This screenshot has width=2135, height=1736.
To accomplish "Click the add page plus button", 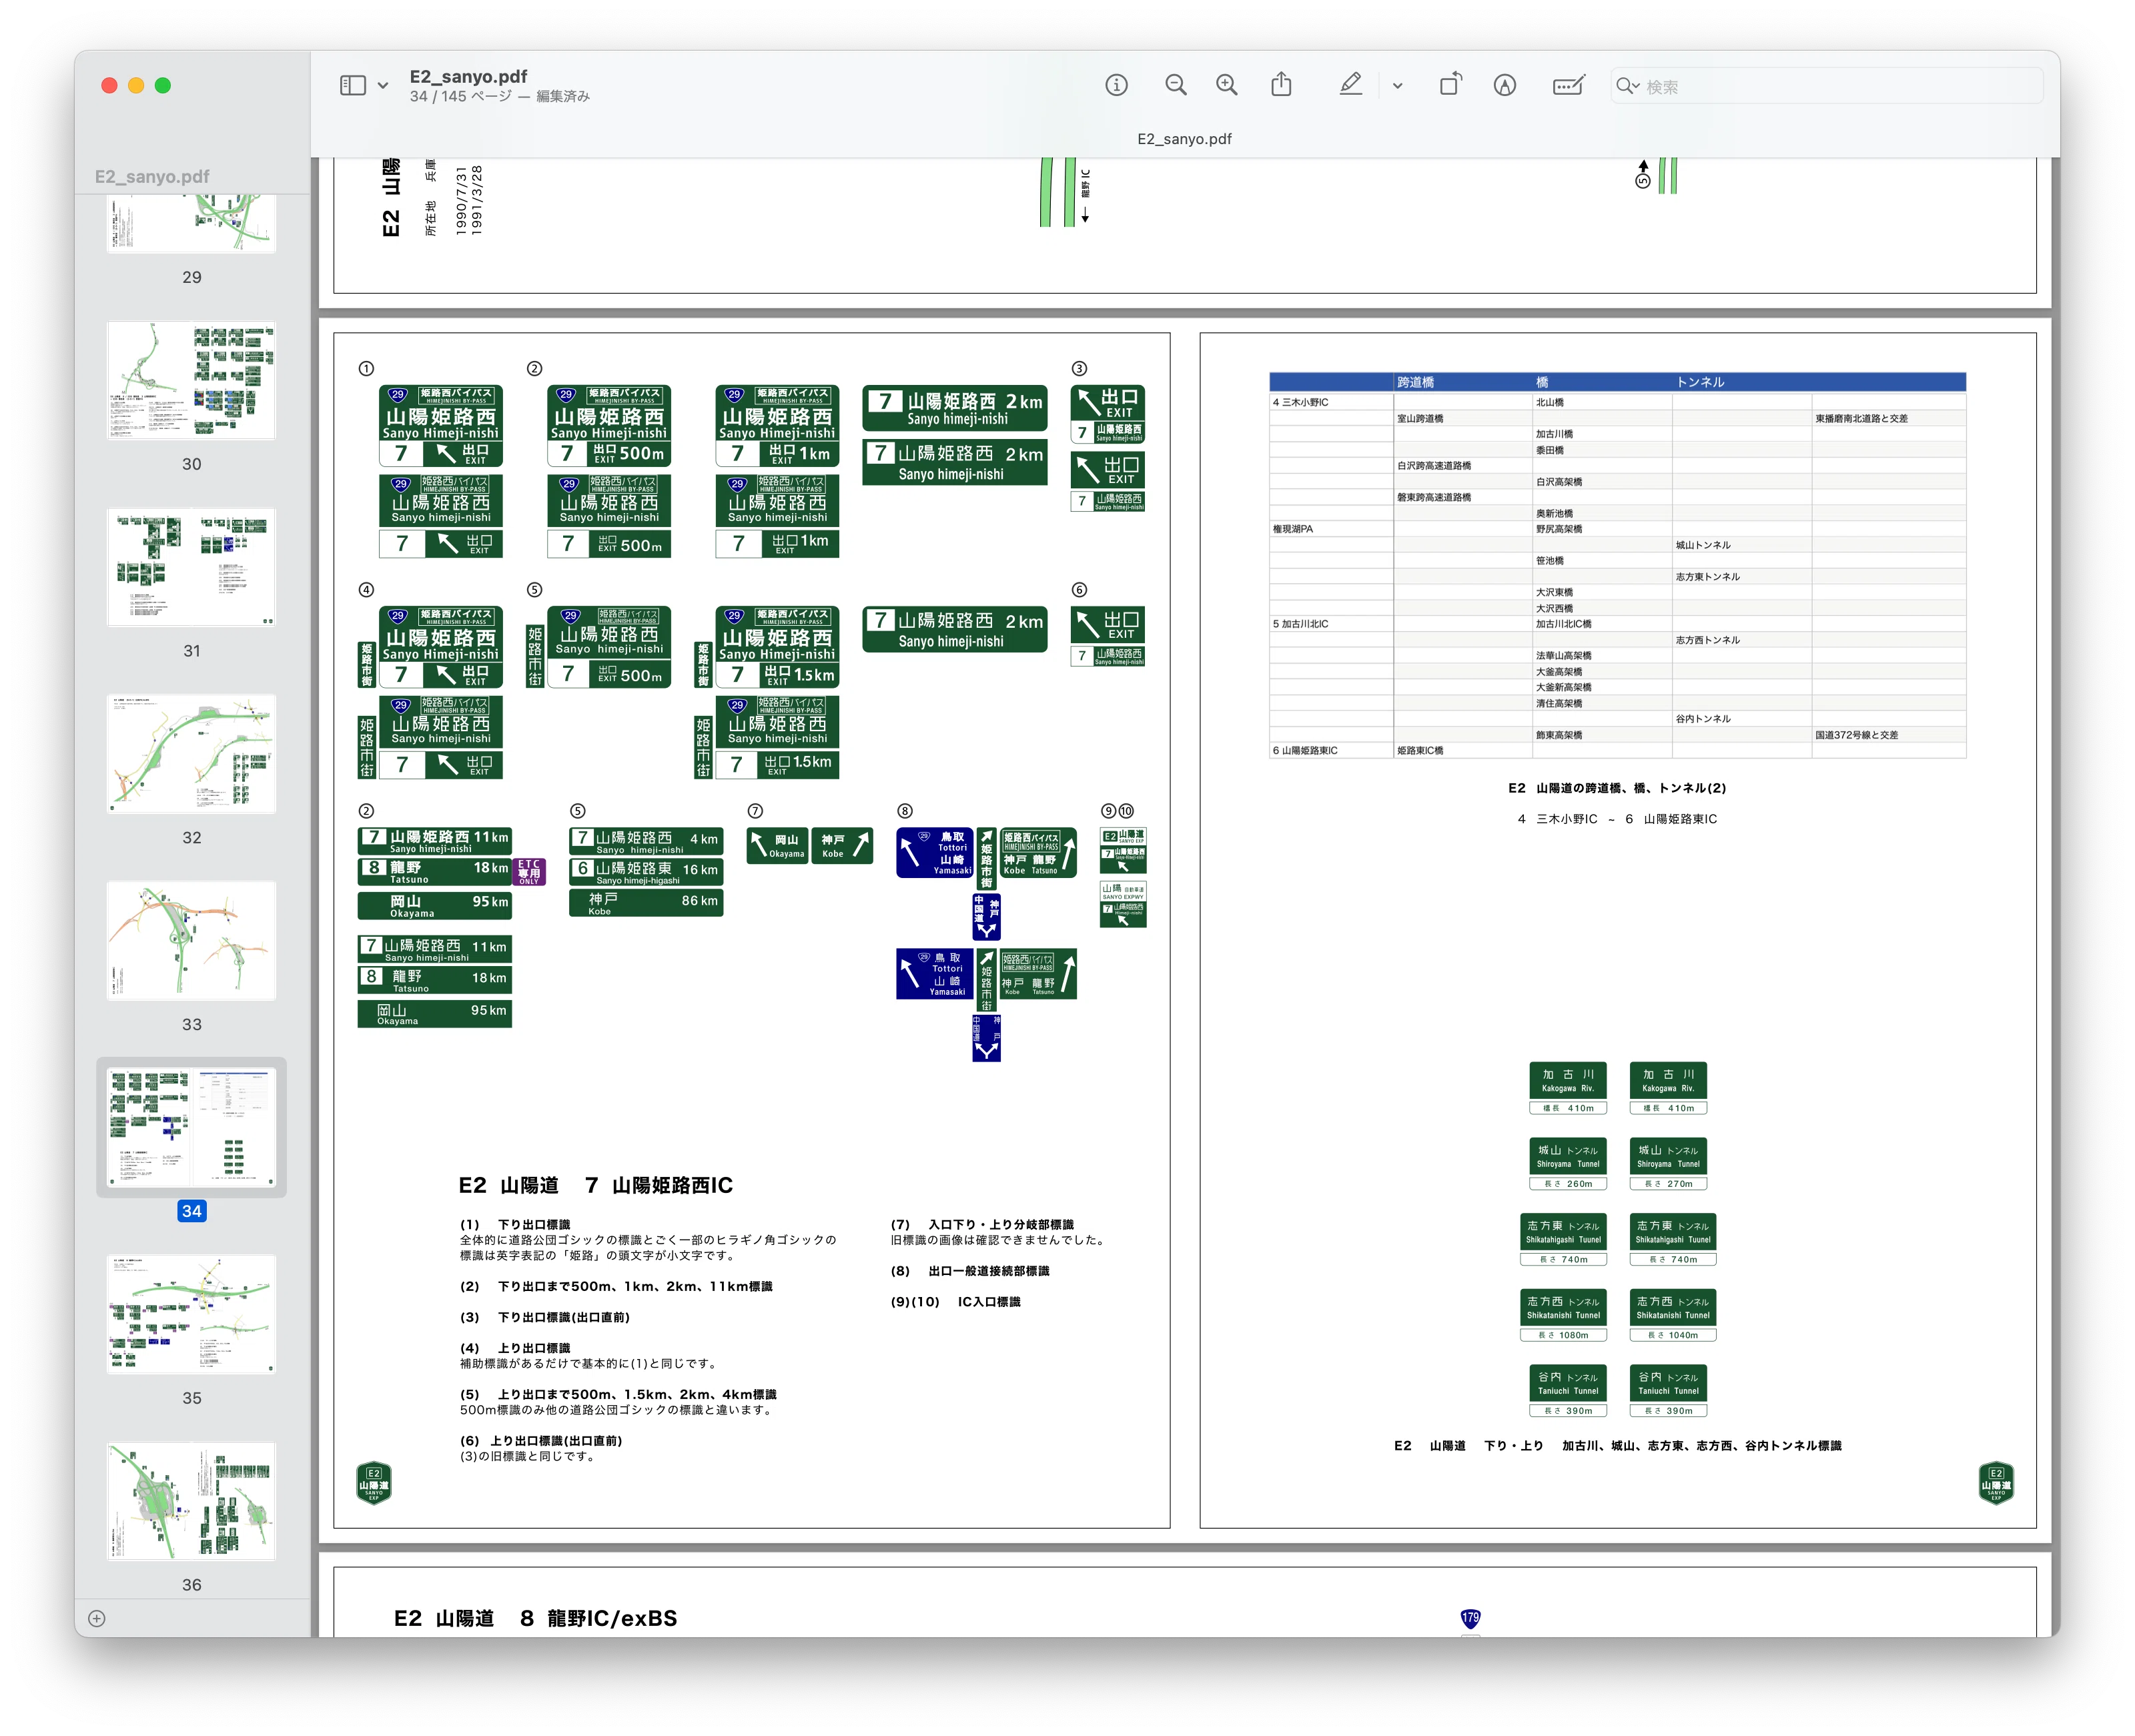I will click(97, 1618).
